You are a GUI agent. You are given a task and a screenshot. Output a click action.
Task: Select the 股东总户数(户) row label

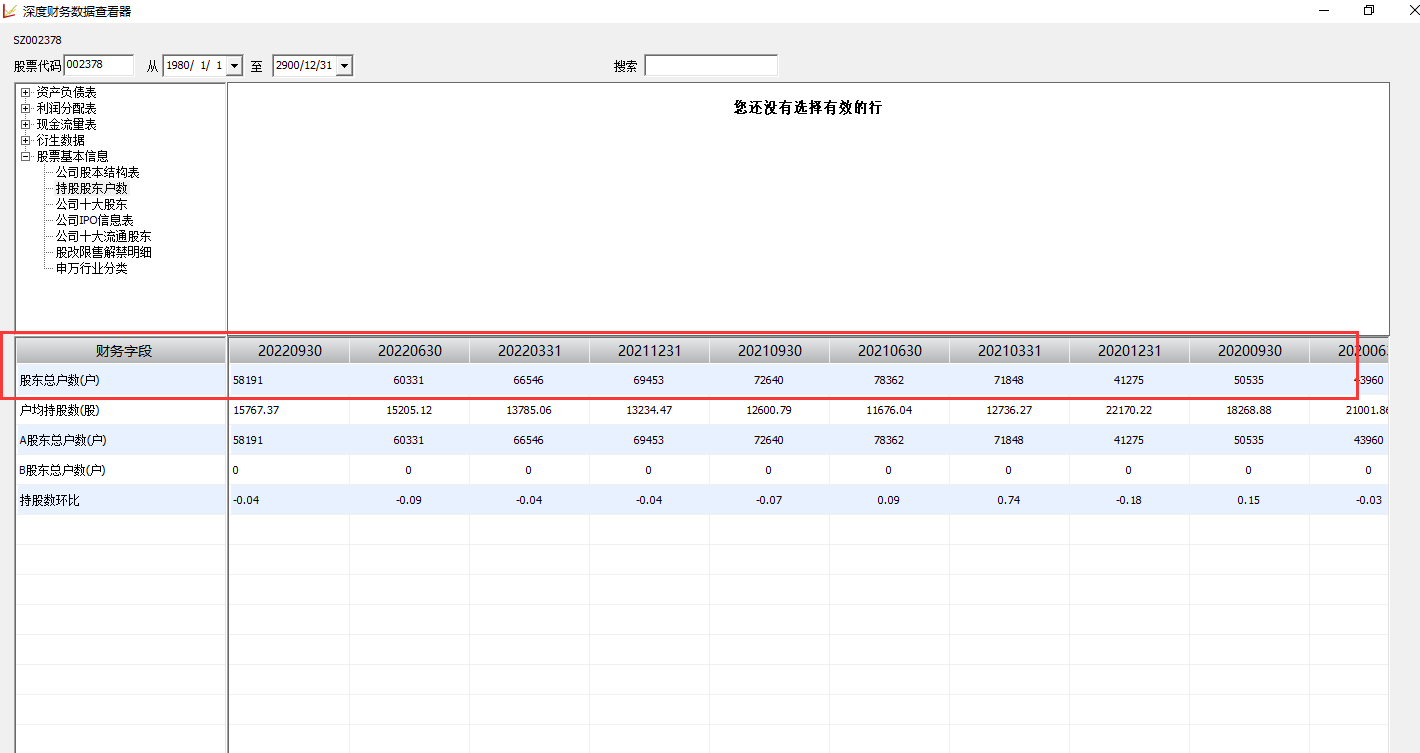tap(60, 380)
